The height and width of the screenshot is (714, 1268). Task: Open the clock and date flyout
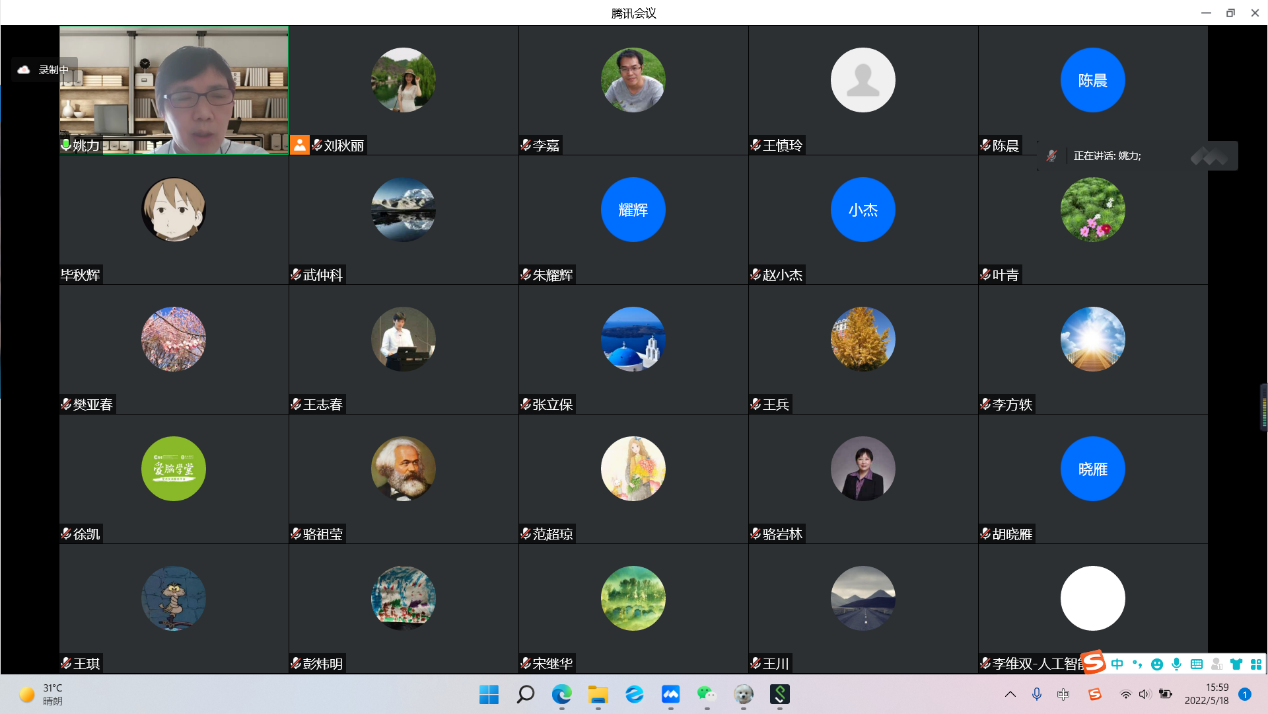click(x=1207, y=694)
